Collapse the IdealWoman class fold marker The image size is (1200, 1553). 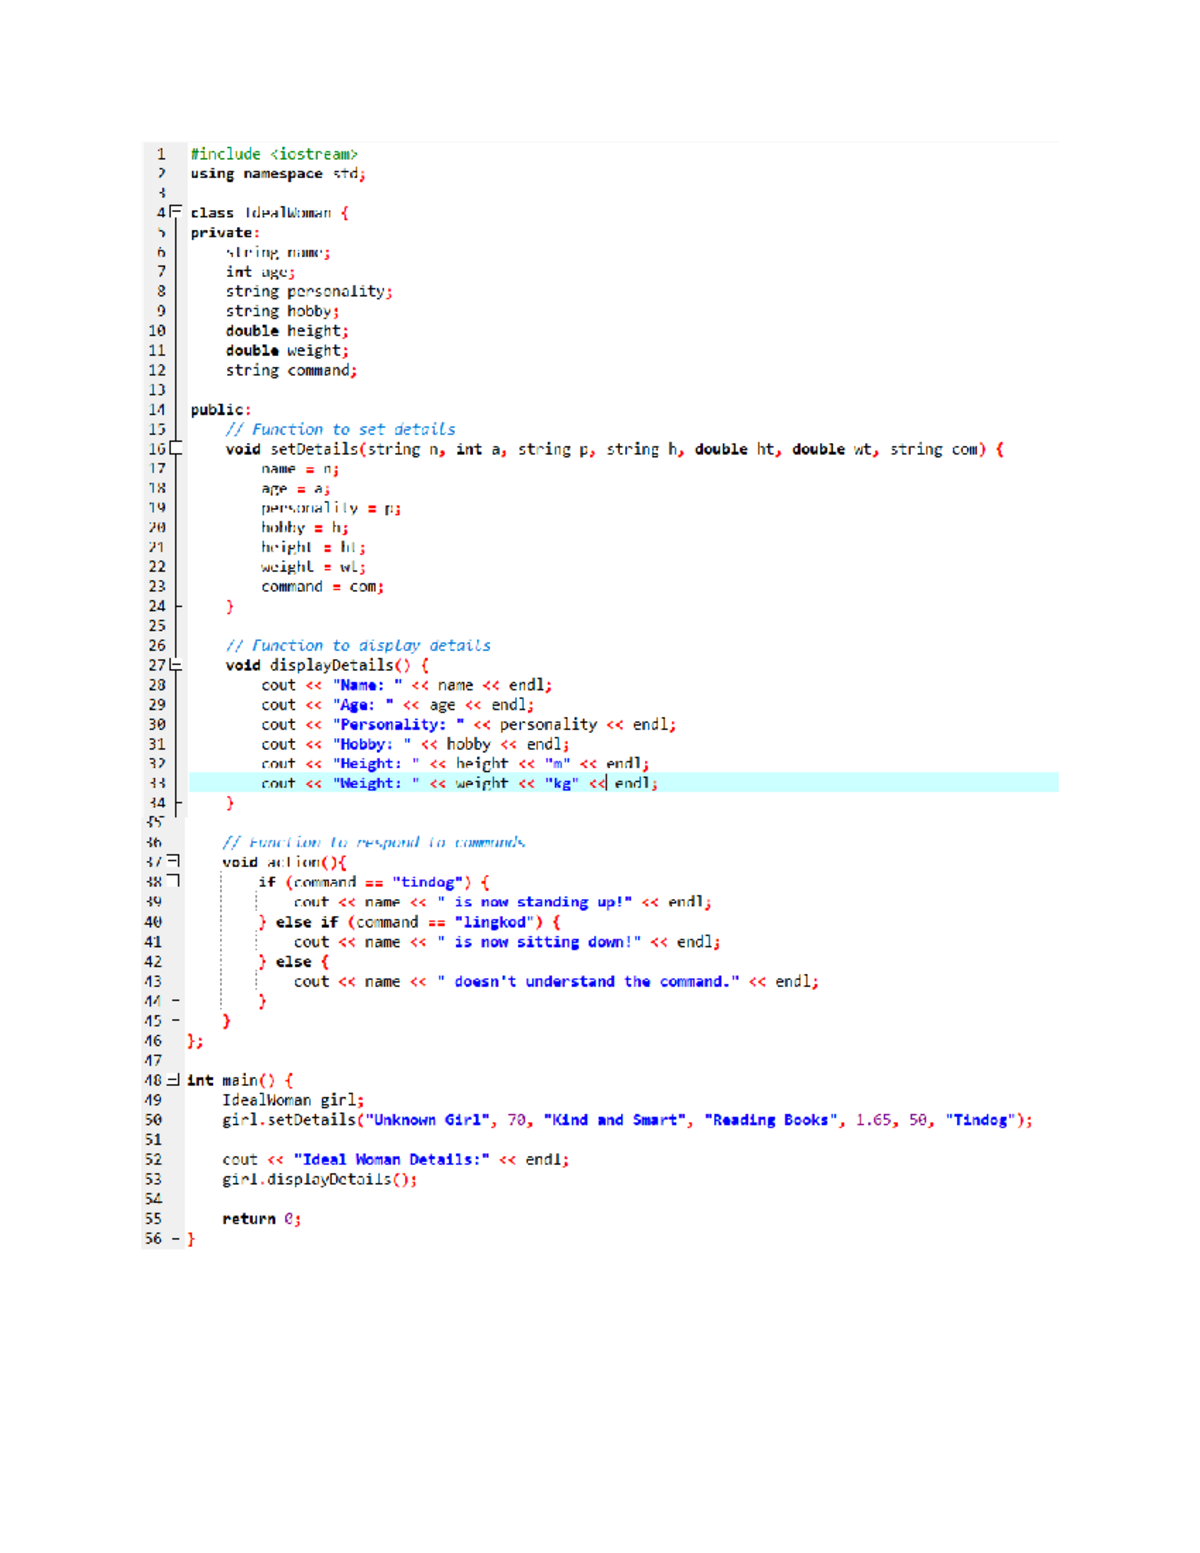(x=173, y=212)
